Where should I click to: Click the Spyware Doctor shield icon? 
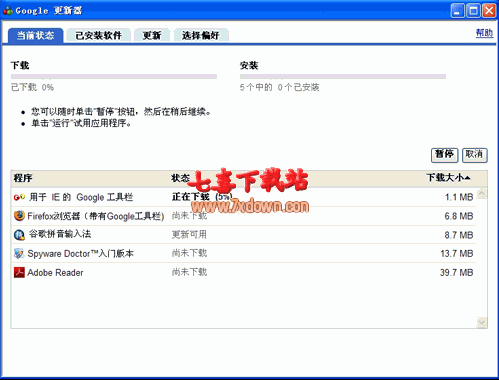(x=19, y=254)
